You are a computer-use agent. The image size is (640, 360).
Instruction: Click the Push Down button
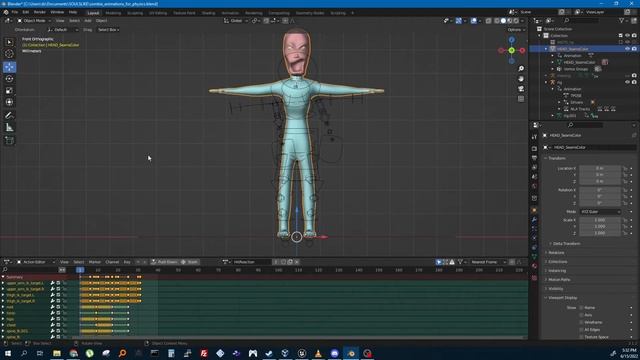[x=164, y=262]
